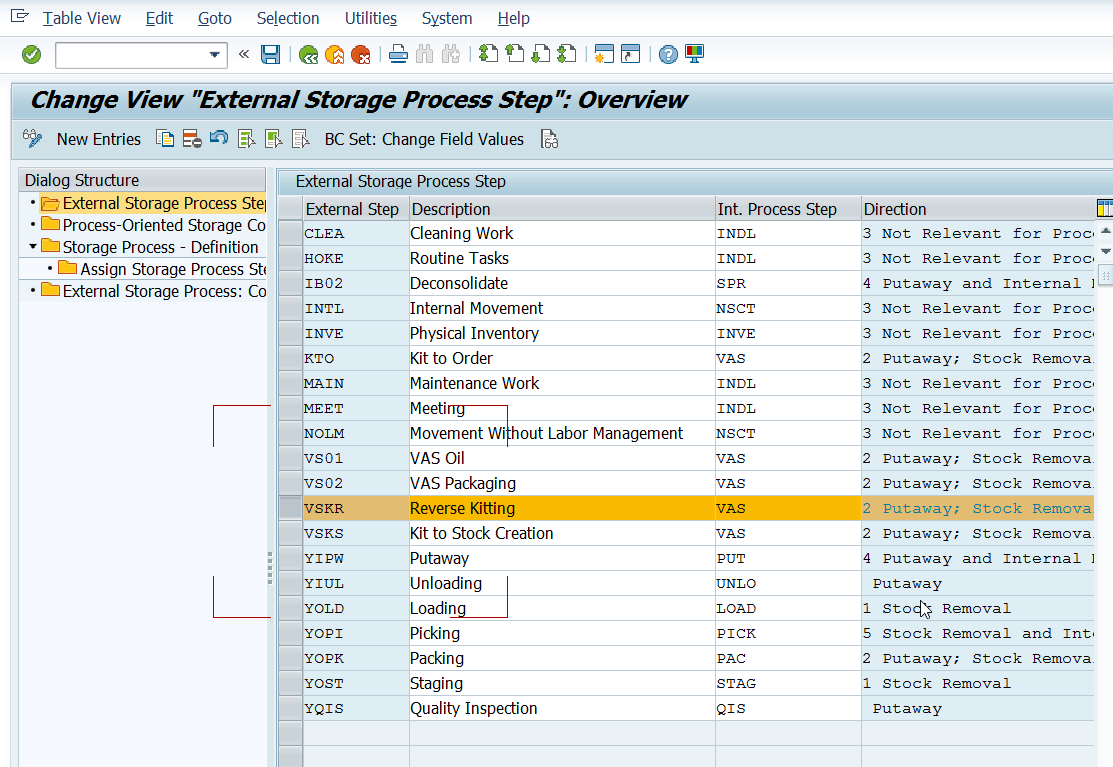The width and height of the screenshot is (1113, 767).
Task: Click the External Step column header
Action: pyautogui.click(x=356, y=209)
